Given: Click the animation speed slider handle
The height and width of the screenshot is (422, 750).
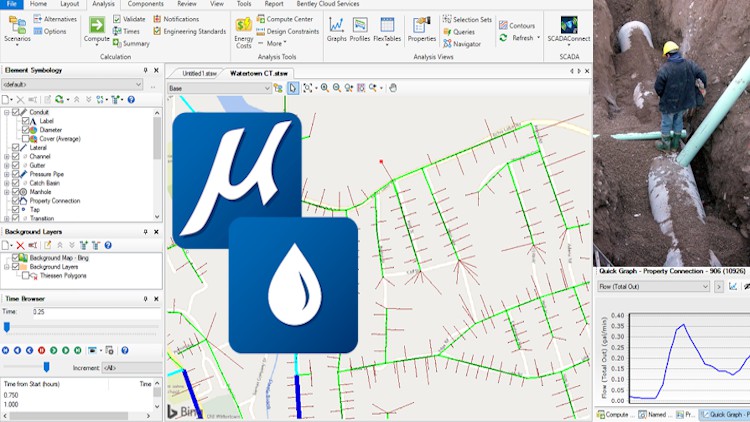Looking at the screenshot, I should pos(46,367).
